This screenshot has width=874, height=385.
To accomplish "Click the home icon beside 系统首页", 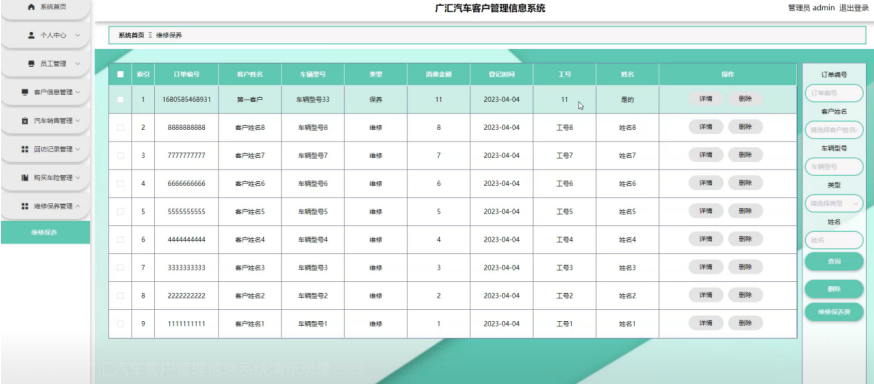I will (x=31, y=7).
